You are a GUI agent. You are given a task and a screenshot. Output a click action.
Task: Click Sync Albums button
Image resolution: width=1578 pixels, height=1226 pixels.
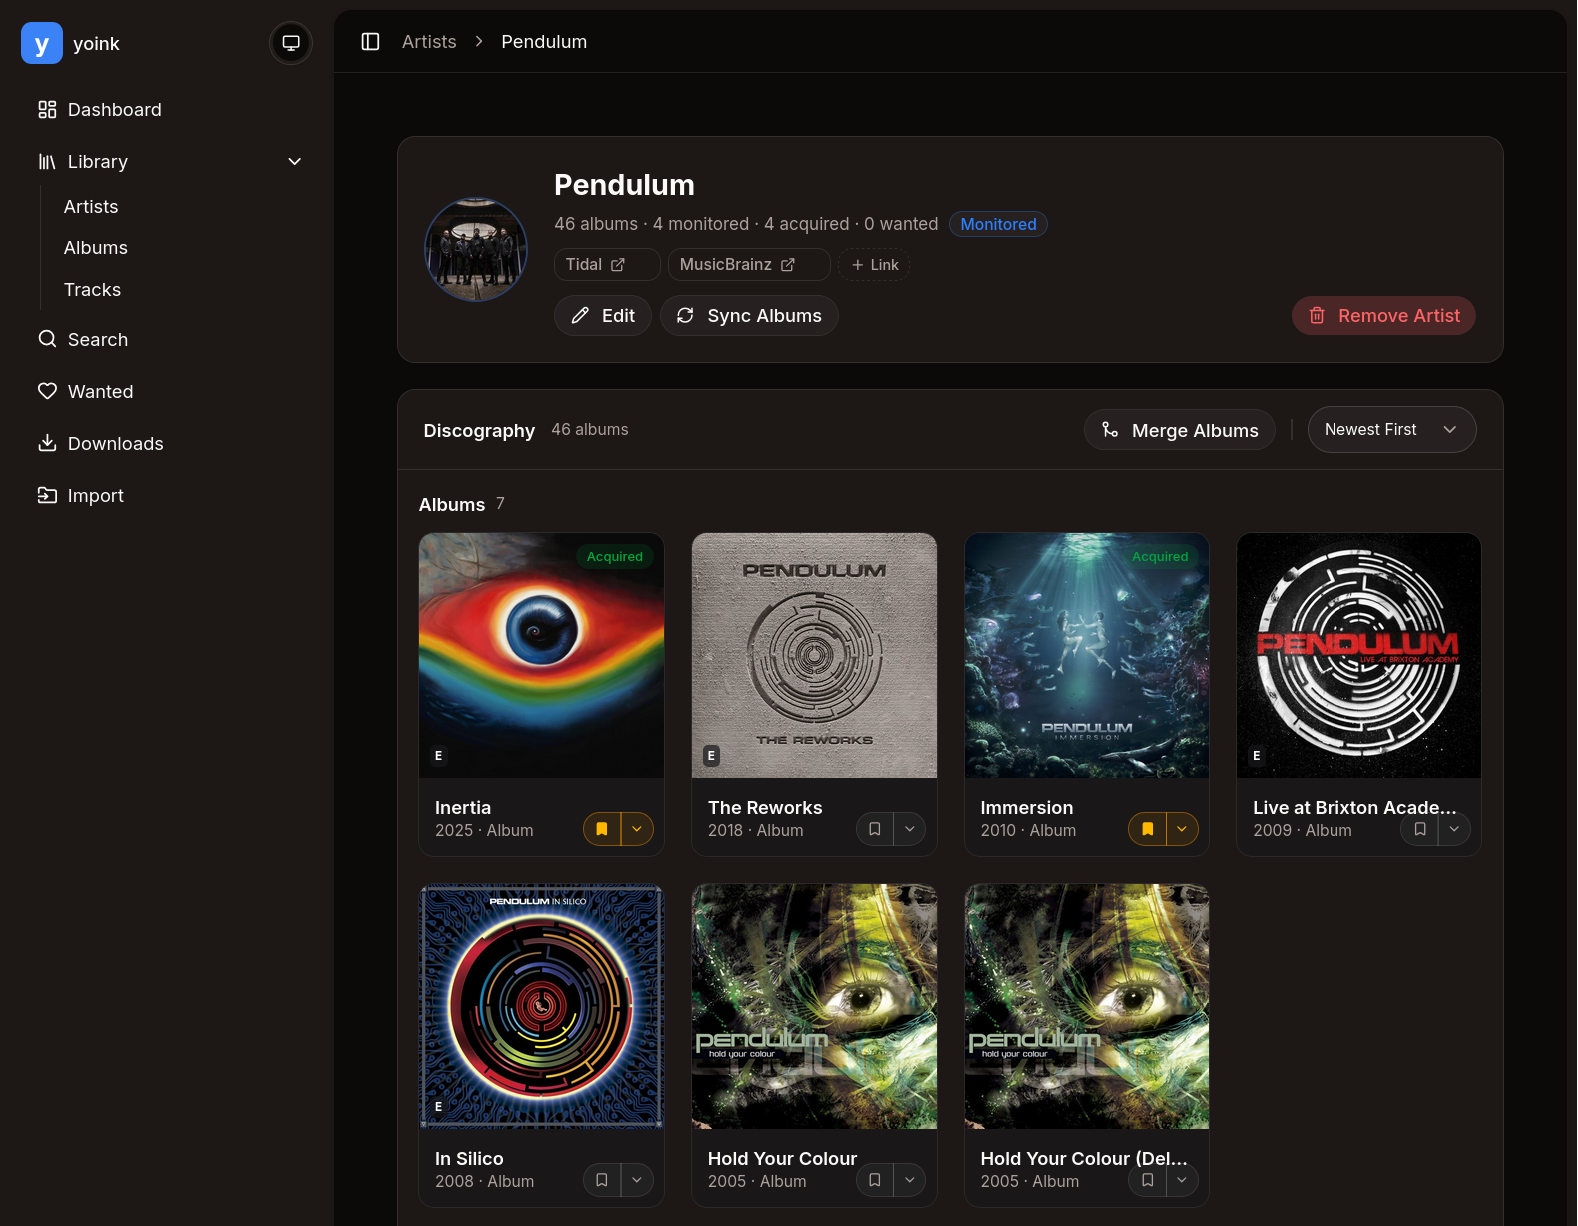tap(749, 316)
